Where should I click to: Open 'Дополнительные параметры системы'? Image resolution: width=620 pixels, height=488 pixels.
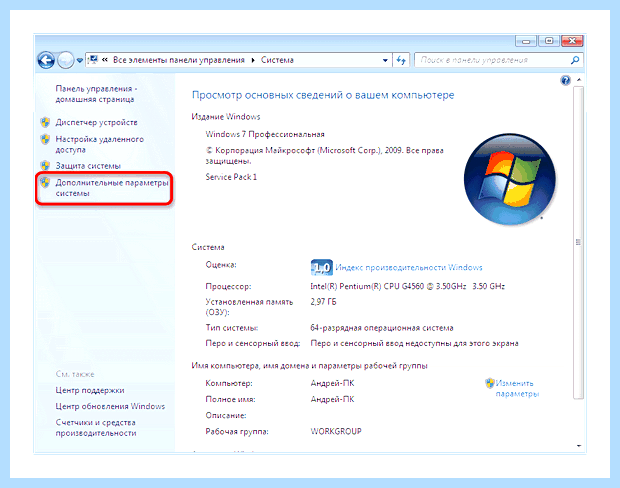click(112, 188)
